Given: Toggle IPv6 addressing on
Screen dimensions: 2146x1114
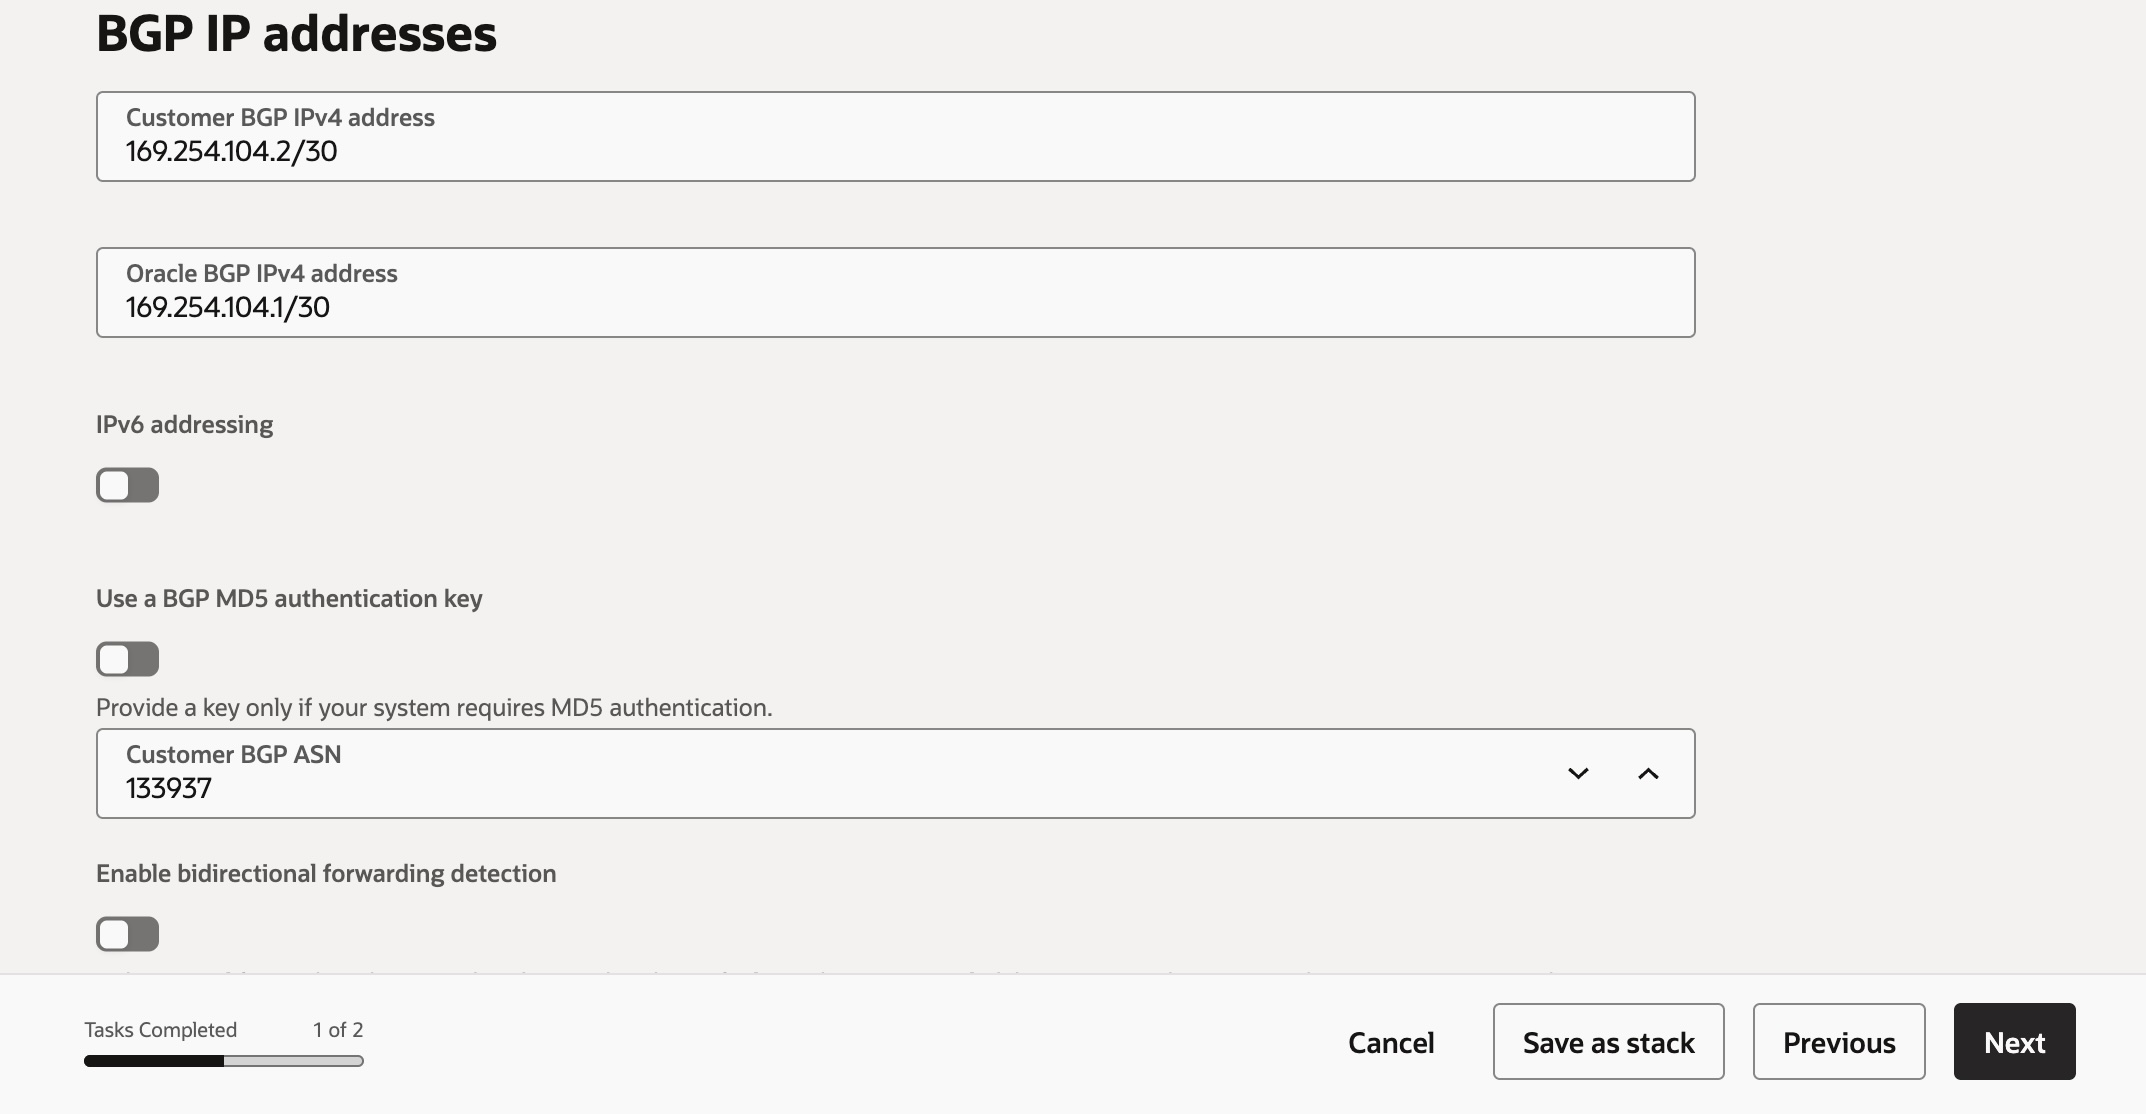Looking at the screenshot, I should click(127, 485).
